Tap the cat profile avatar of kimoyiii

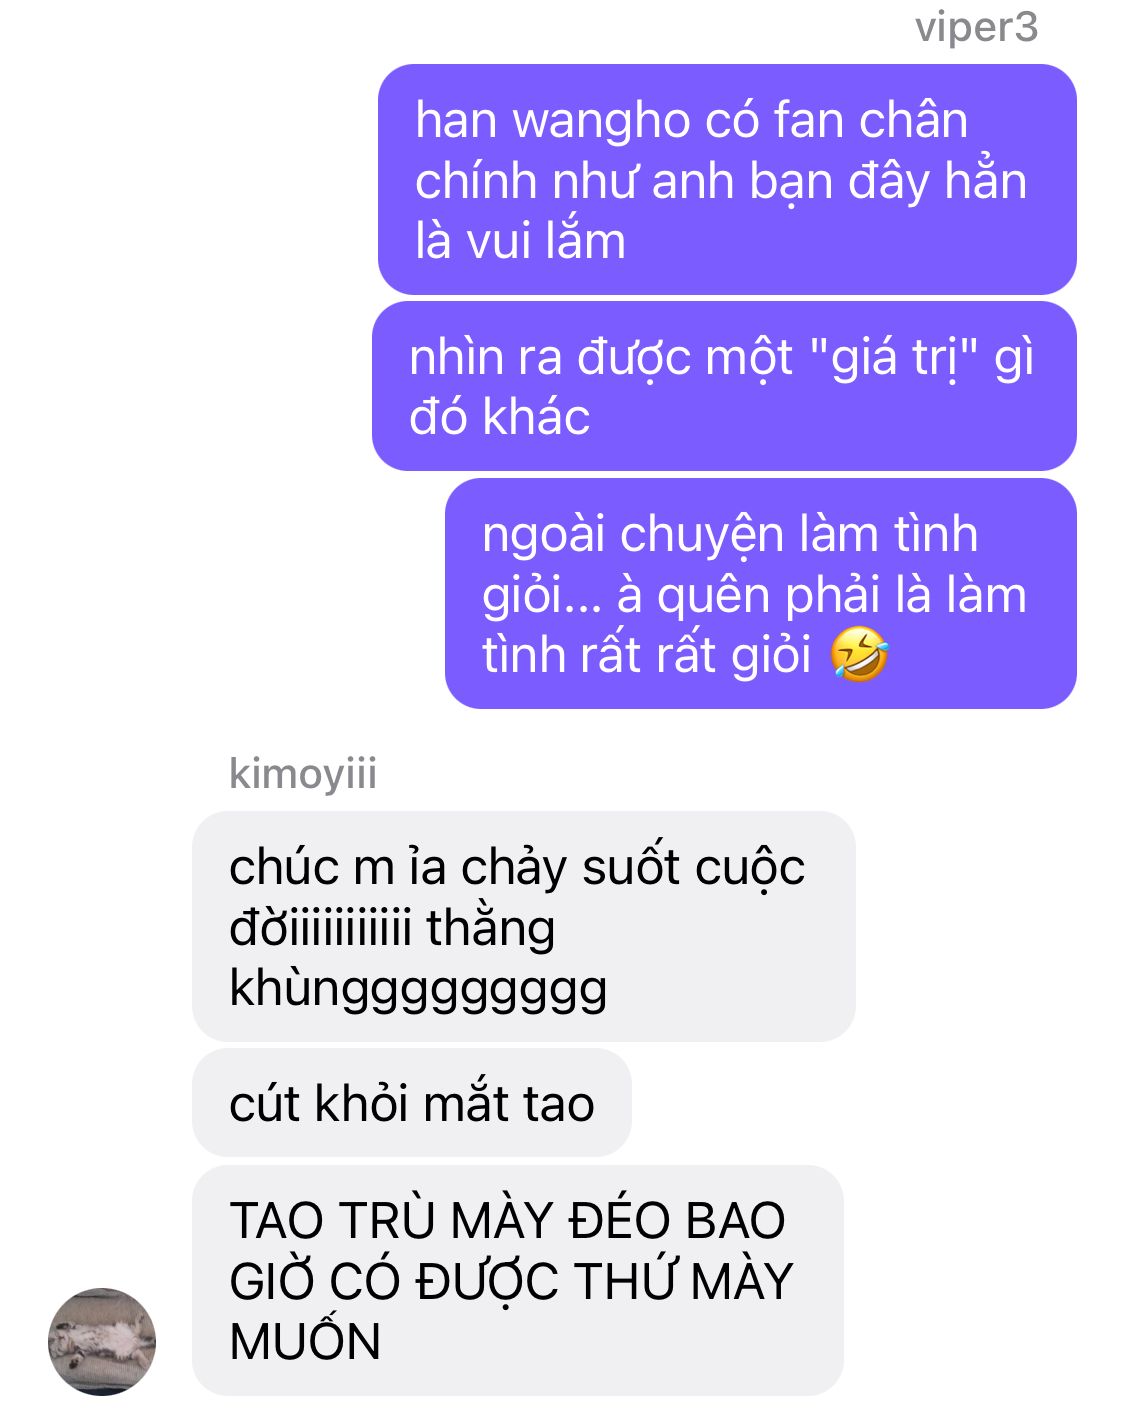point(102,1341)
